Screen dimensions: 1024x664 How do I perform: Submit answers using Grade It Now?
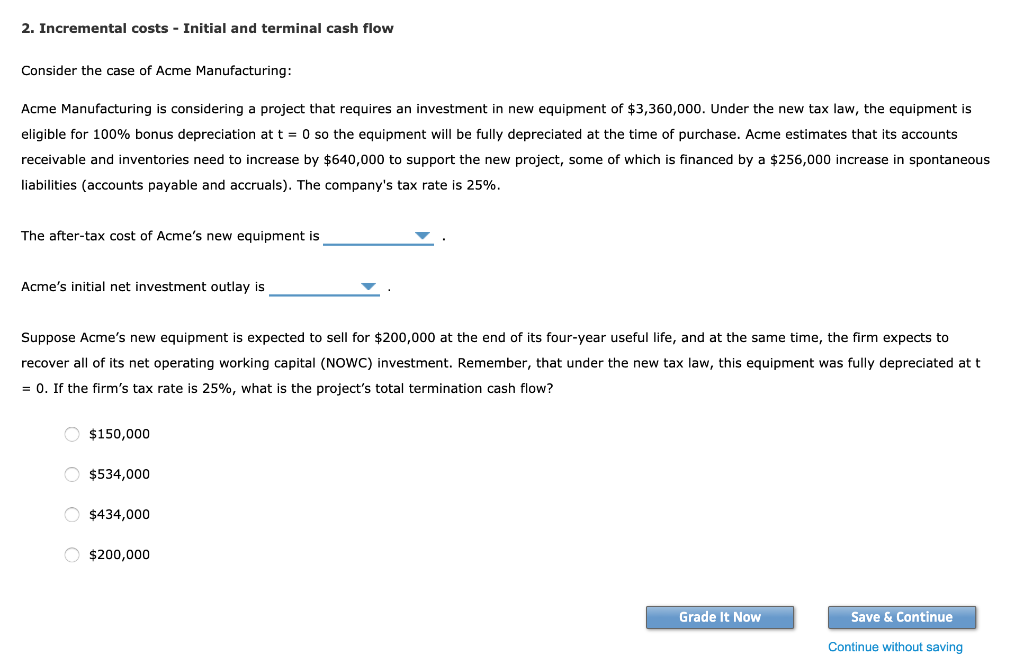pyautogui.click(x=720, y=617)
